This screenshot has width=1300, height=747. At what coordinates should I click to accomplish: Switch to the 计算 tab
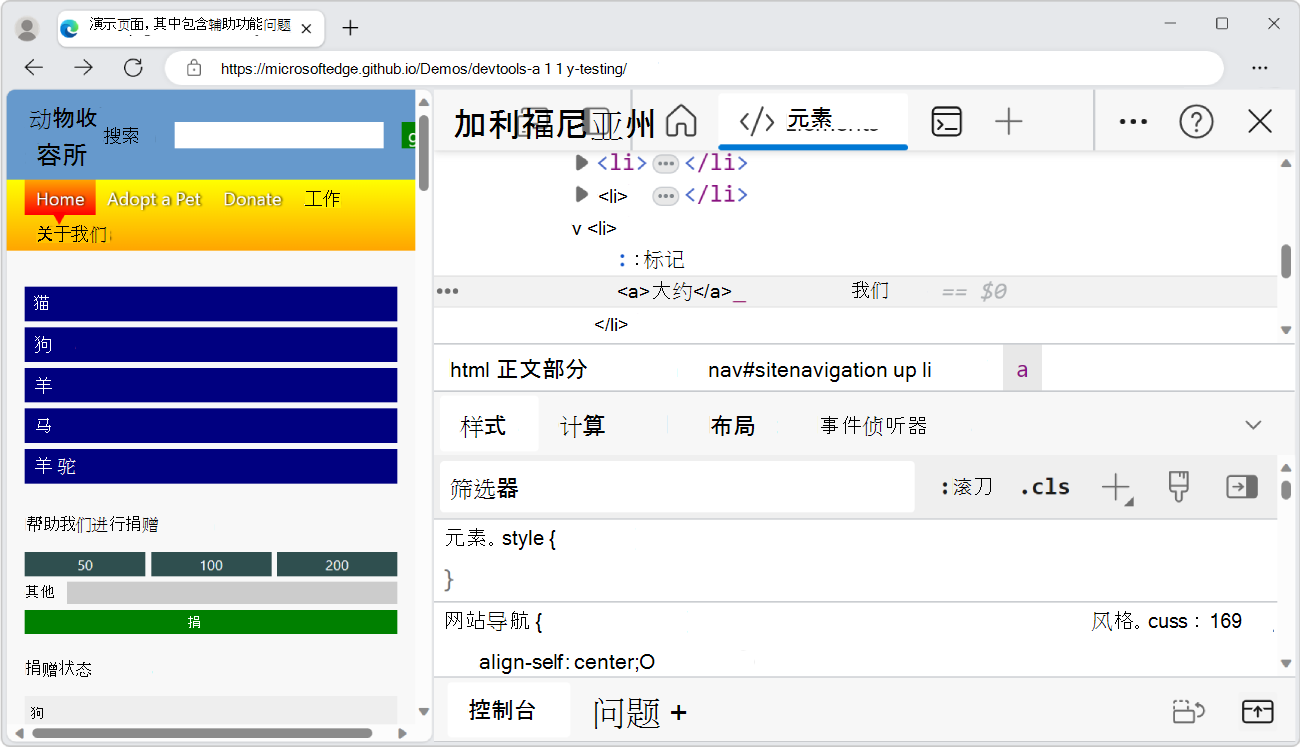pyautogui.click(x=583, y=424)
